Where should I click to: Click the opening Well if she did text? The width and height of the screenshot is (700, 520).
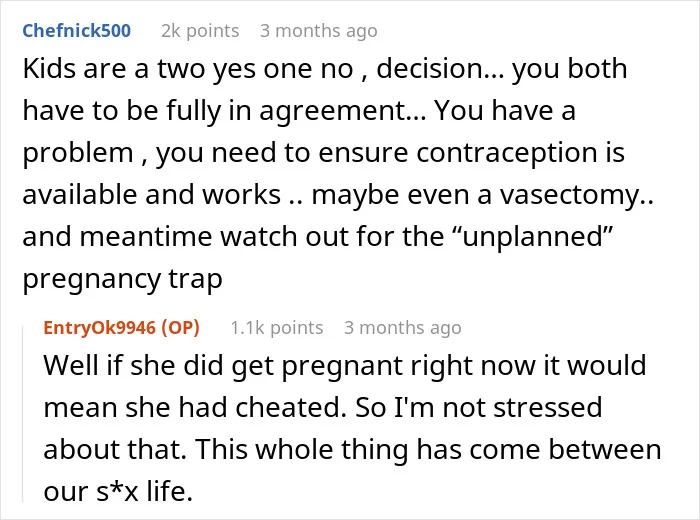[x=133, y=366]
